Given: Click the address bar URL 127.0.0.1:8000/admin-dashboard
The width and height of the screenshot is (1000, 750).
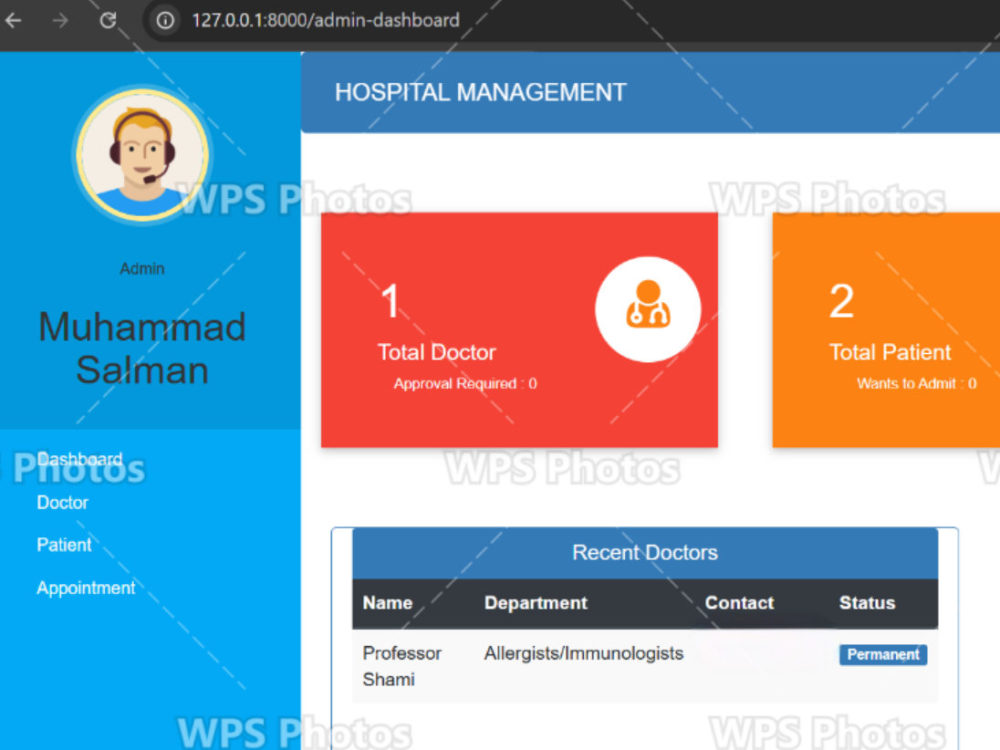Looking at the screenshot, I should pyautogui.click(x=325, y=20).
